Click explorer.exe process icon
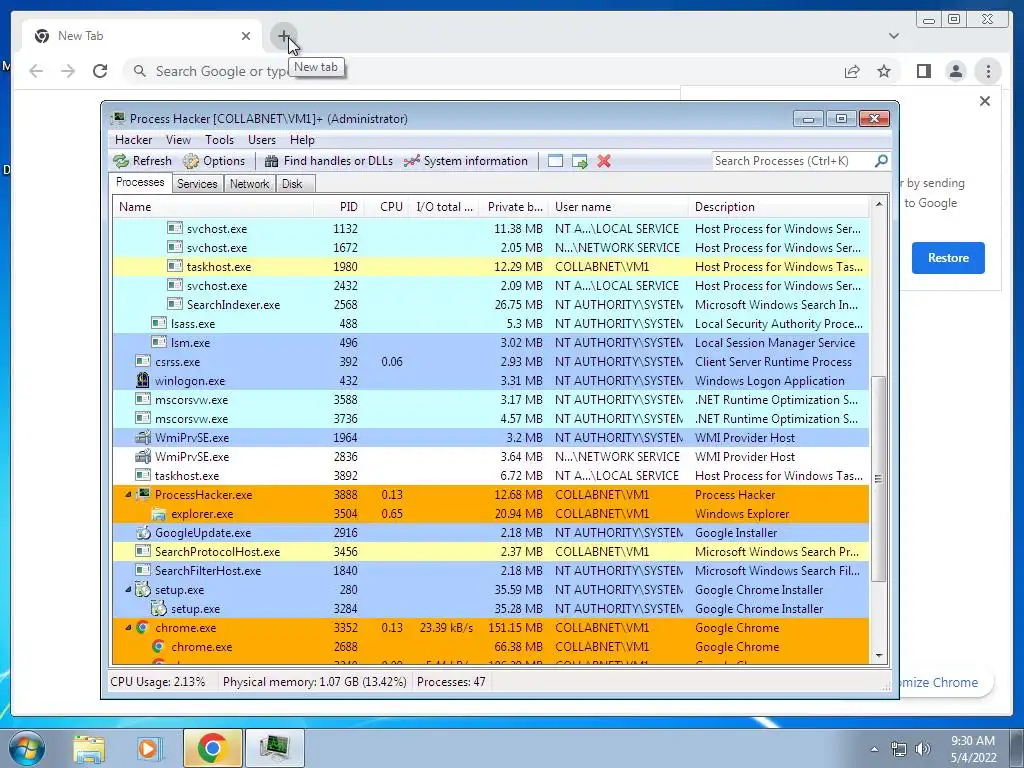 pos(159,513)
